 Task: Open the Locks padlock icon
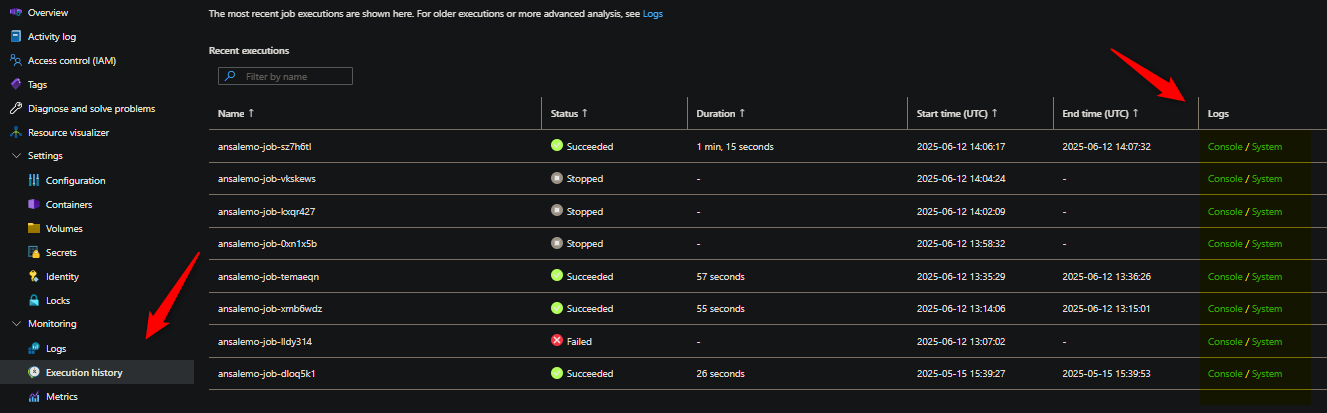pos(33,300)
